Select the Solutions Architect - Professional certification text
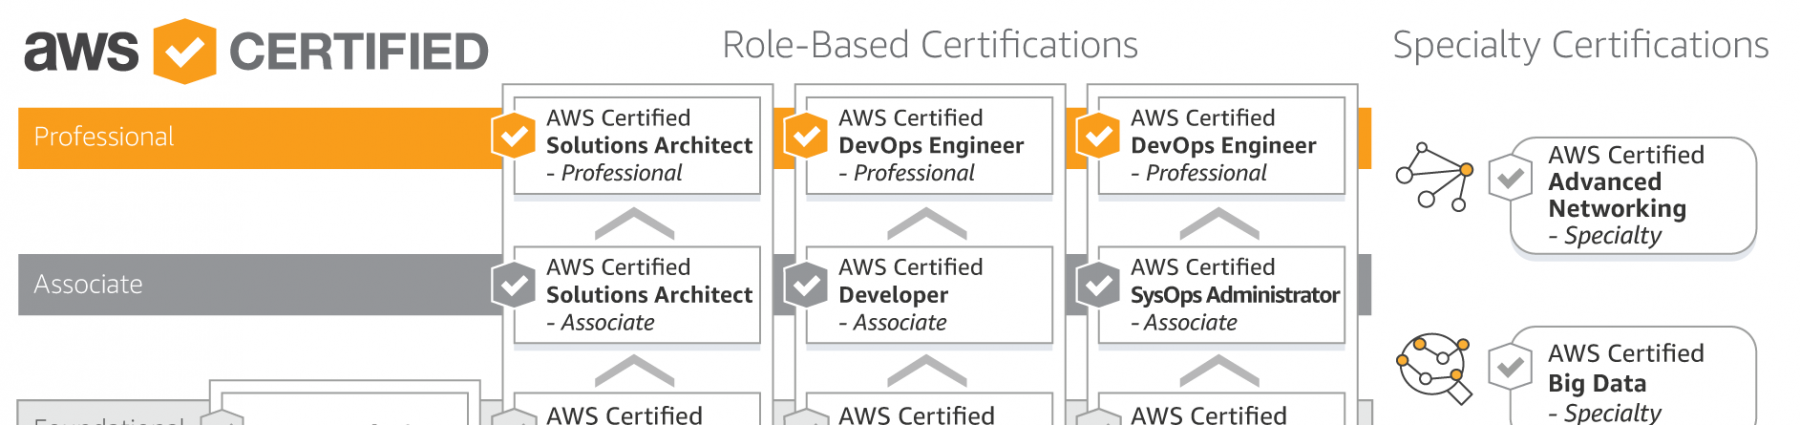This screenshot has height=425, width=1800. (649, 145)
